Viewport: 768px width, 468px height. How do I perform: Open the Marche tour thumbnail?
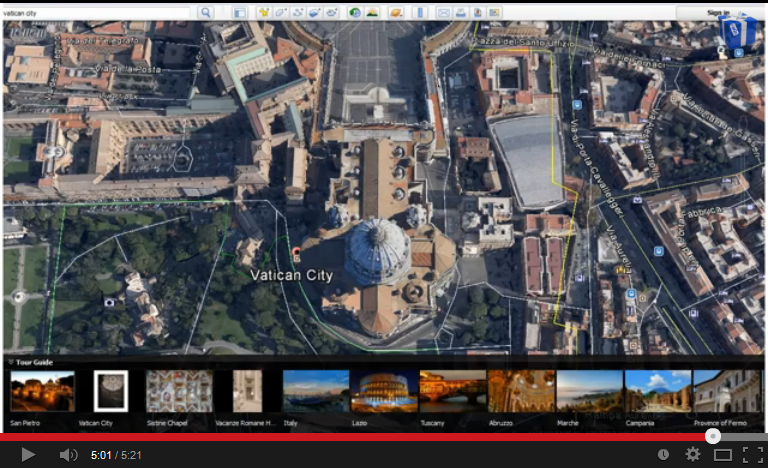click(589, 391)
